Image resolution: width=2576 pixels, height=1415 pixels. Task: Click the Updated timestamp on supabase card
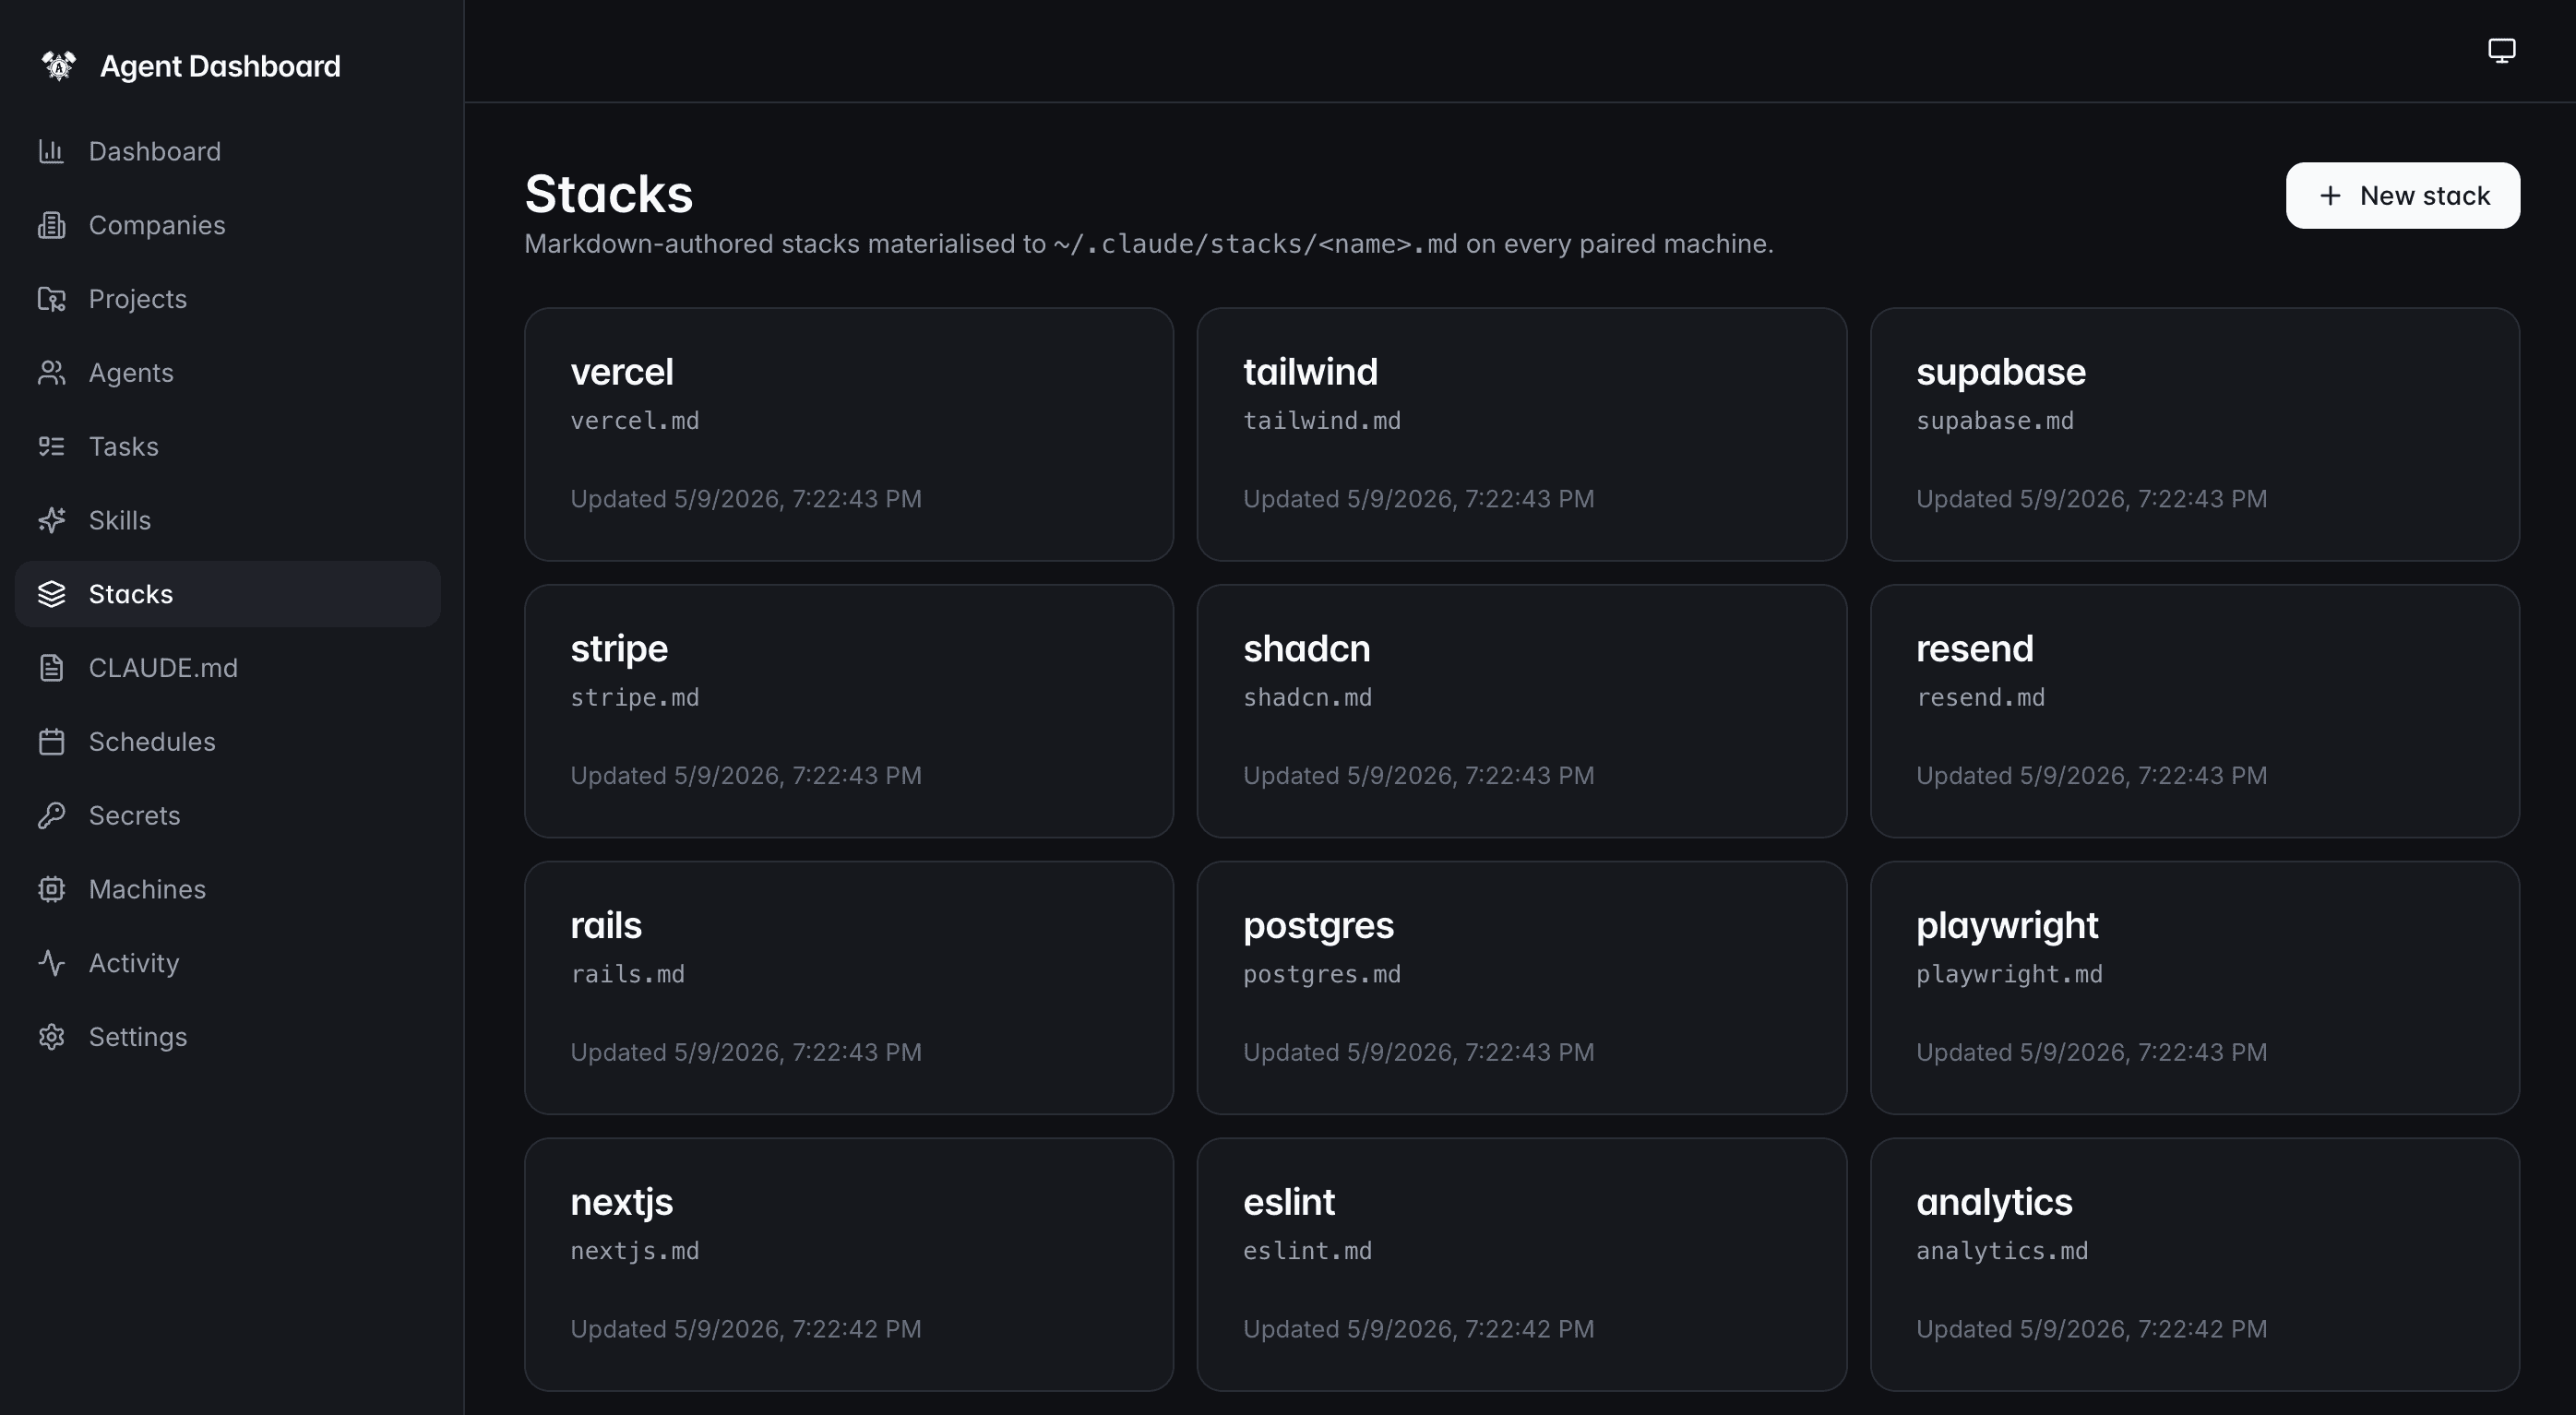pyautogui.click(x=2091, y=499)
